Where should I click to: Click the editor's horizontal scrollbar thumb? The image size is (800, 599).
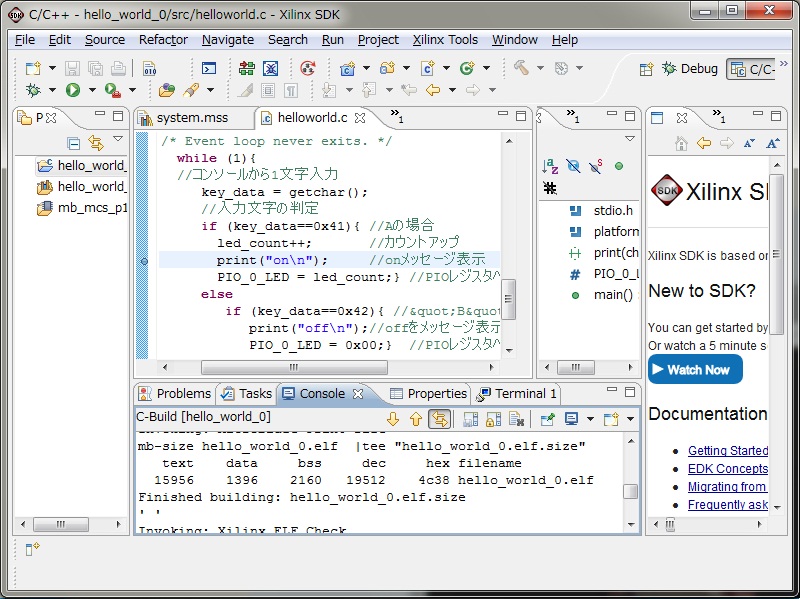click(294, 367)
